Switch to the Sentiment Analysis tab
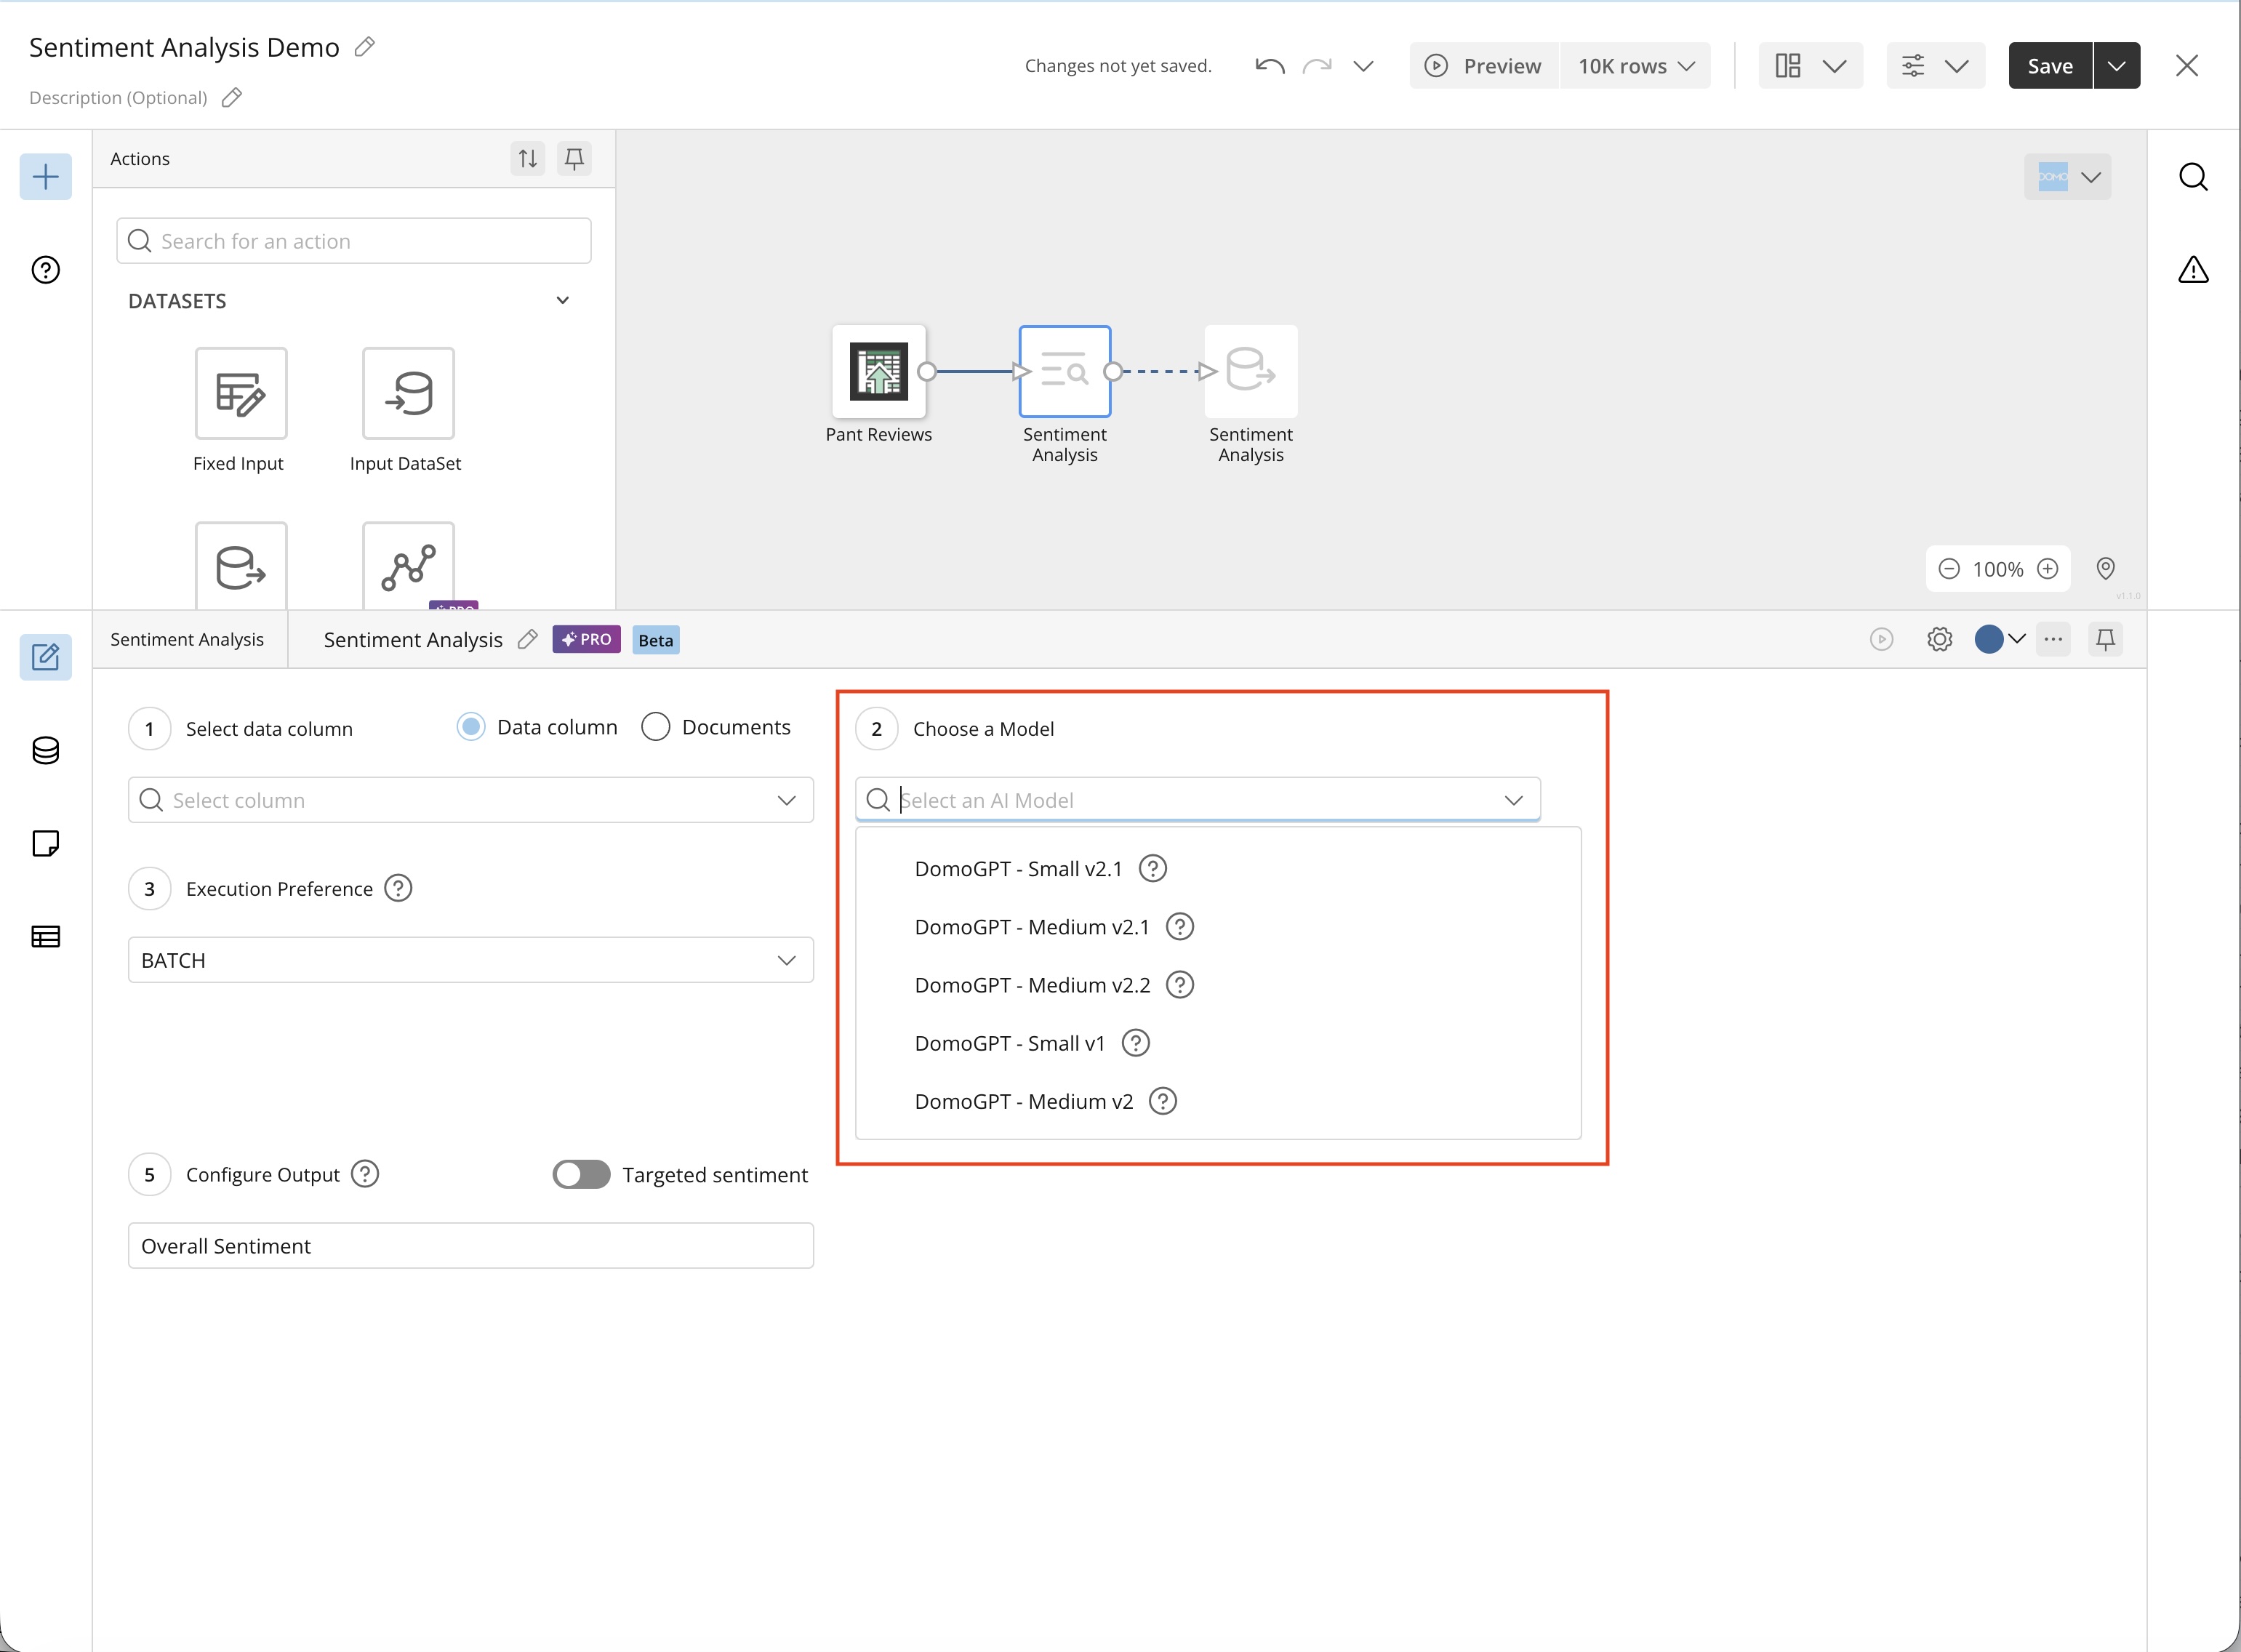Image resolution: width=2241 pixels, height=1652 pixels. point(188,639)
